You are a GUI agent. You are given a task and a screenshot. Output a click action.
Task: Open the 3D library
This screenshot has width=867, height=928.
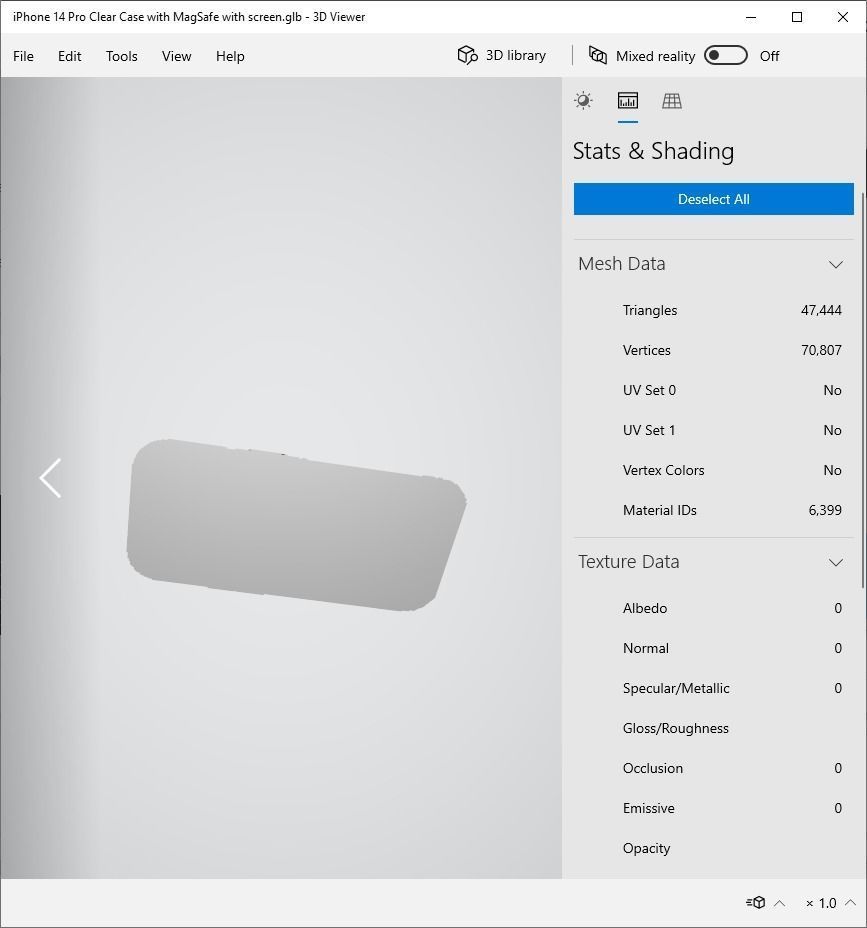[502, 56]
